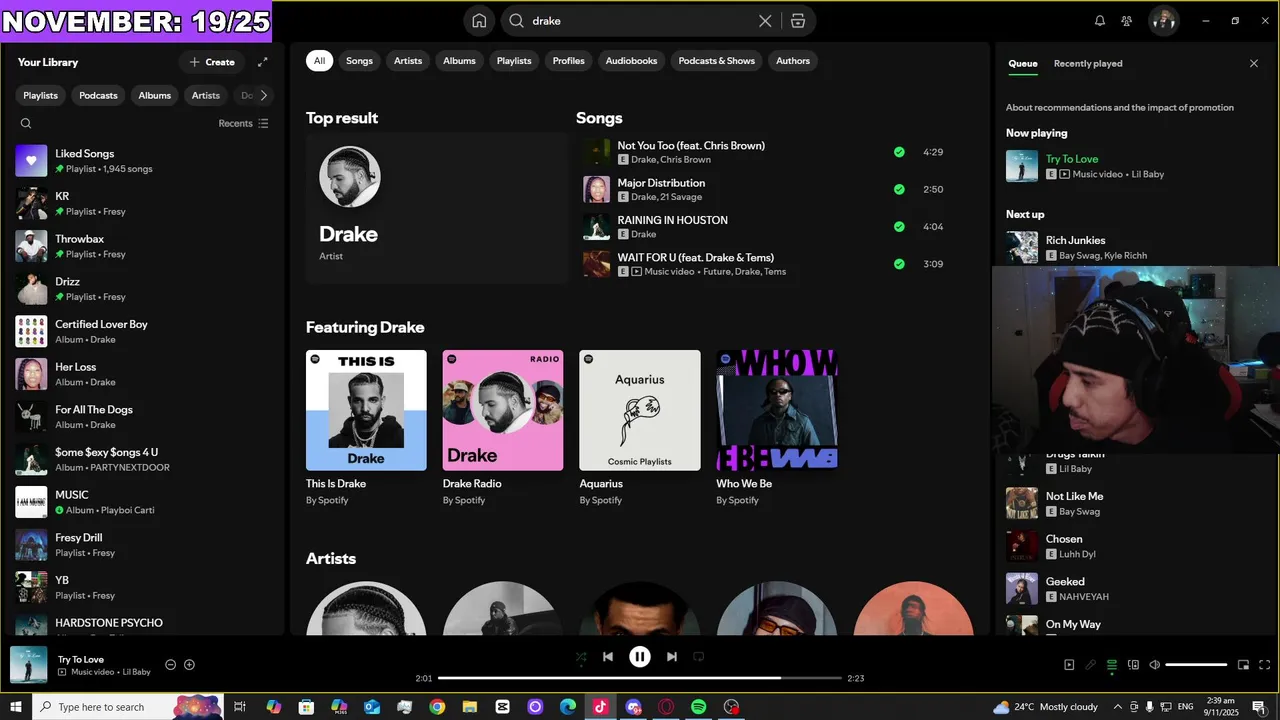This screenshot has width=1280, height=720.
Task: Open the Browse icon next to search
Action: (797, 21)
